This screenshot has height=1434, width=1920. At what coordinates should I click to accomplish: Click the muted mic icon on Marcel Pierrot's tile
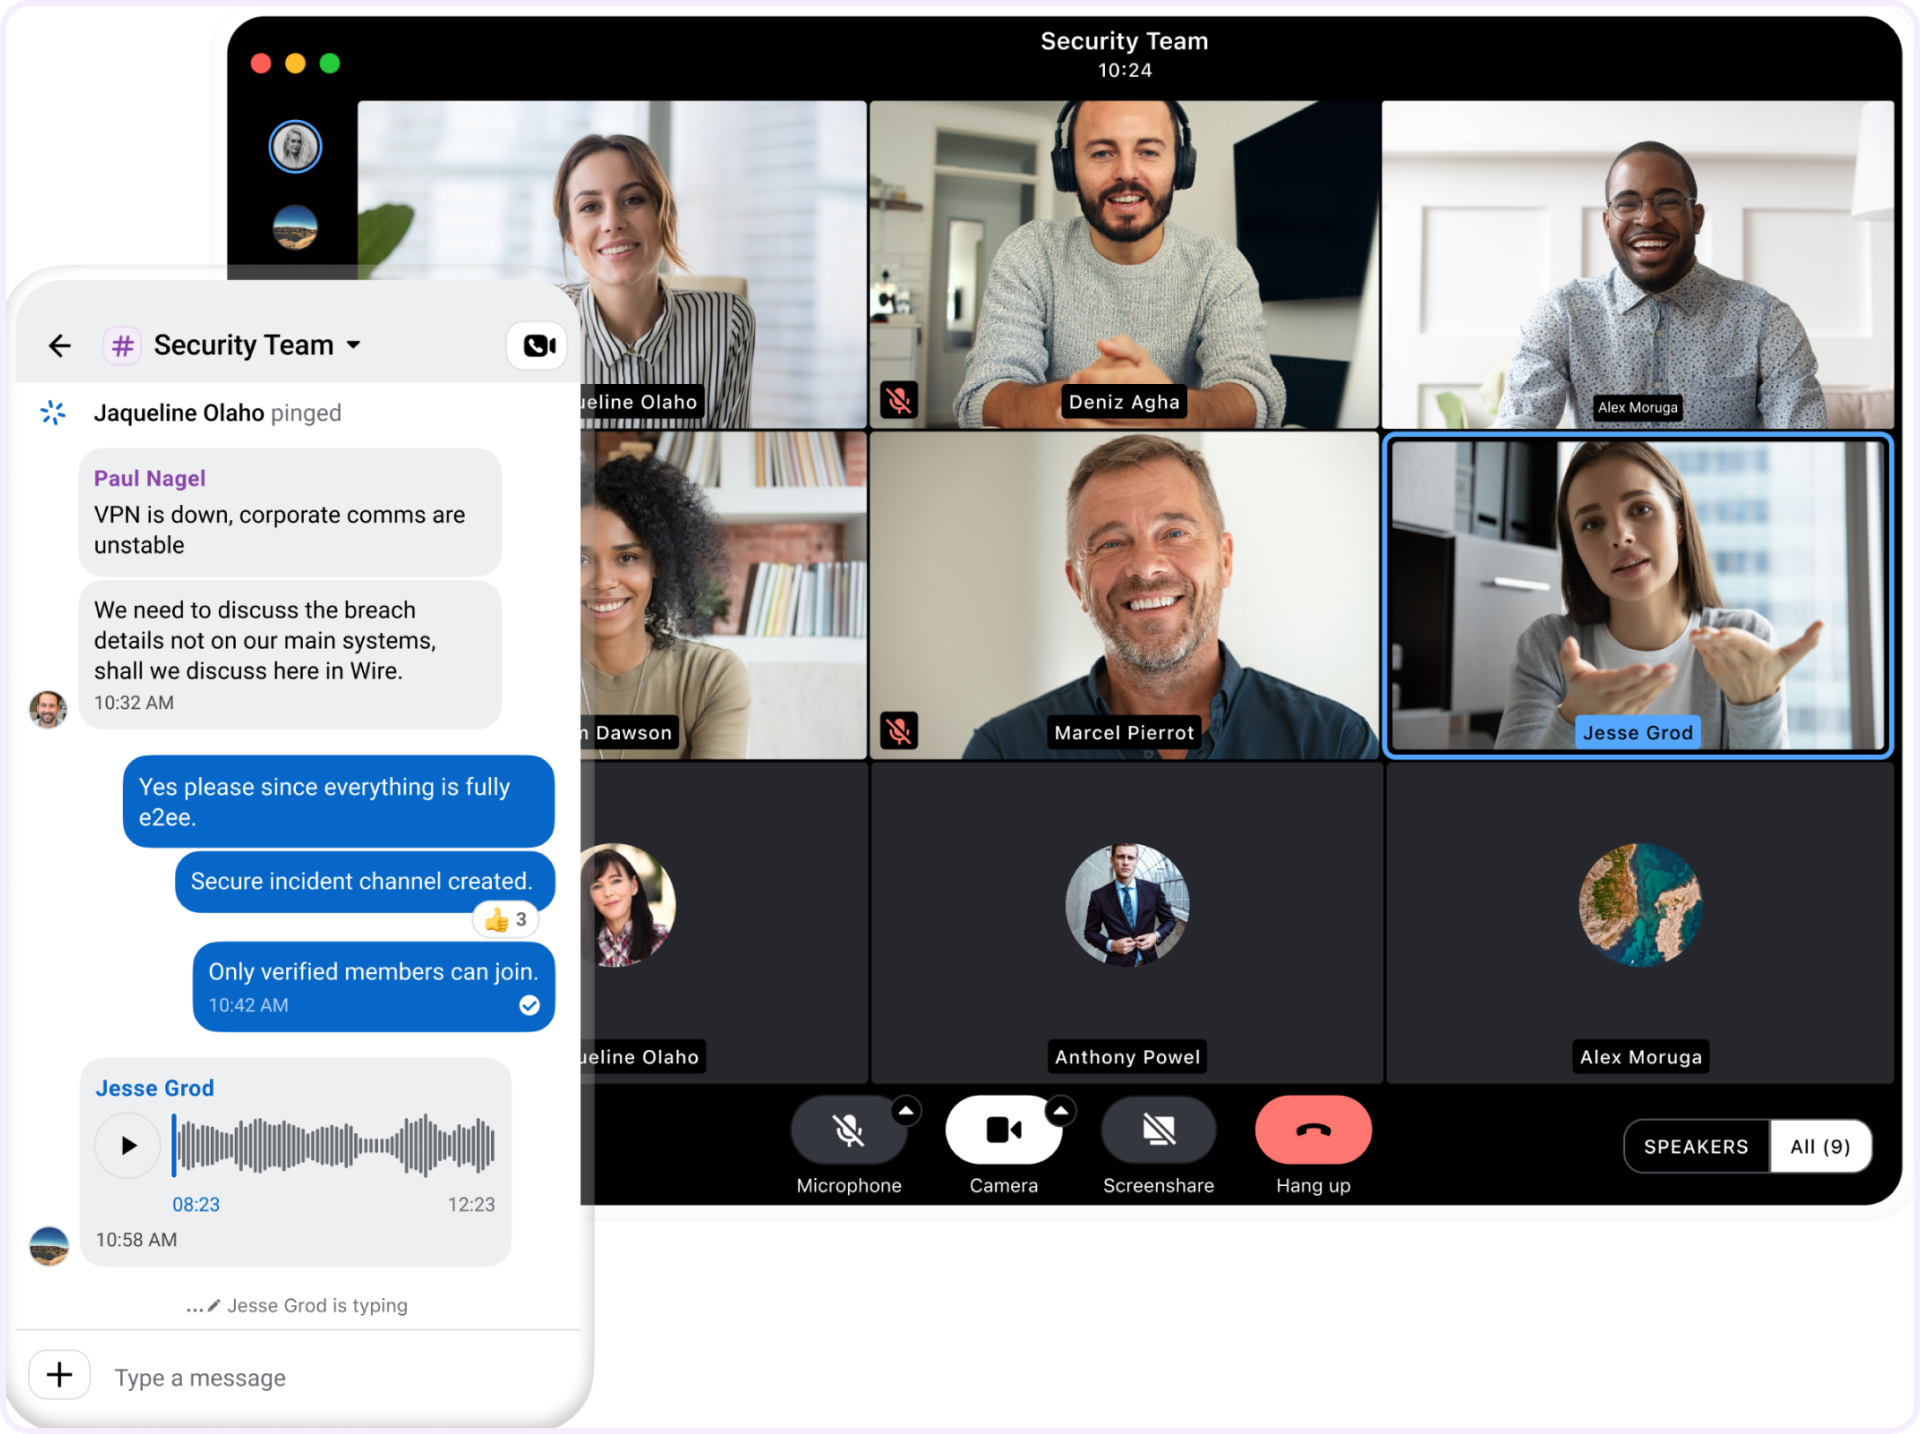point(899,731)
